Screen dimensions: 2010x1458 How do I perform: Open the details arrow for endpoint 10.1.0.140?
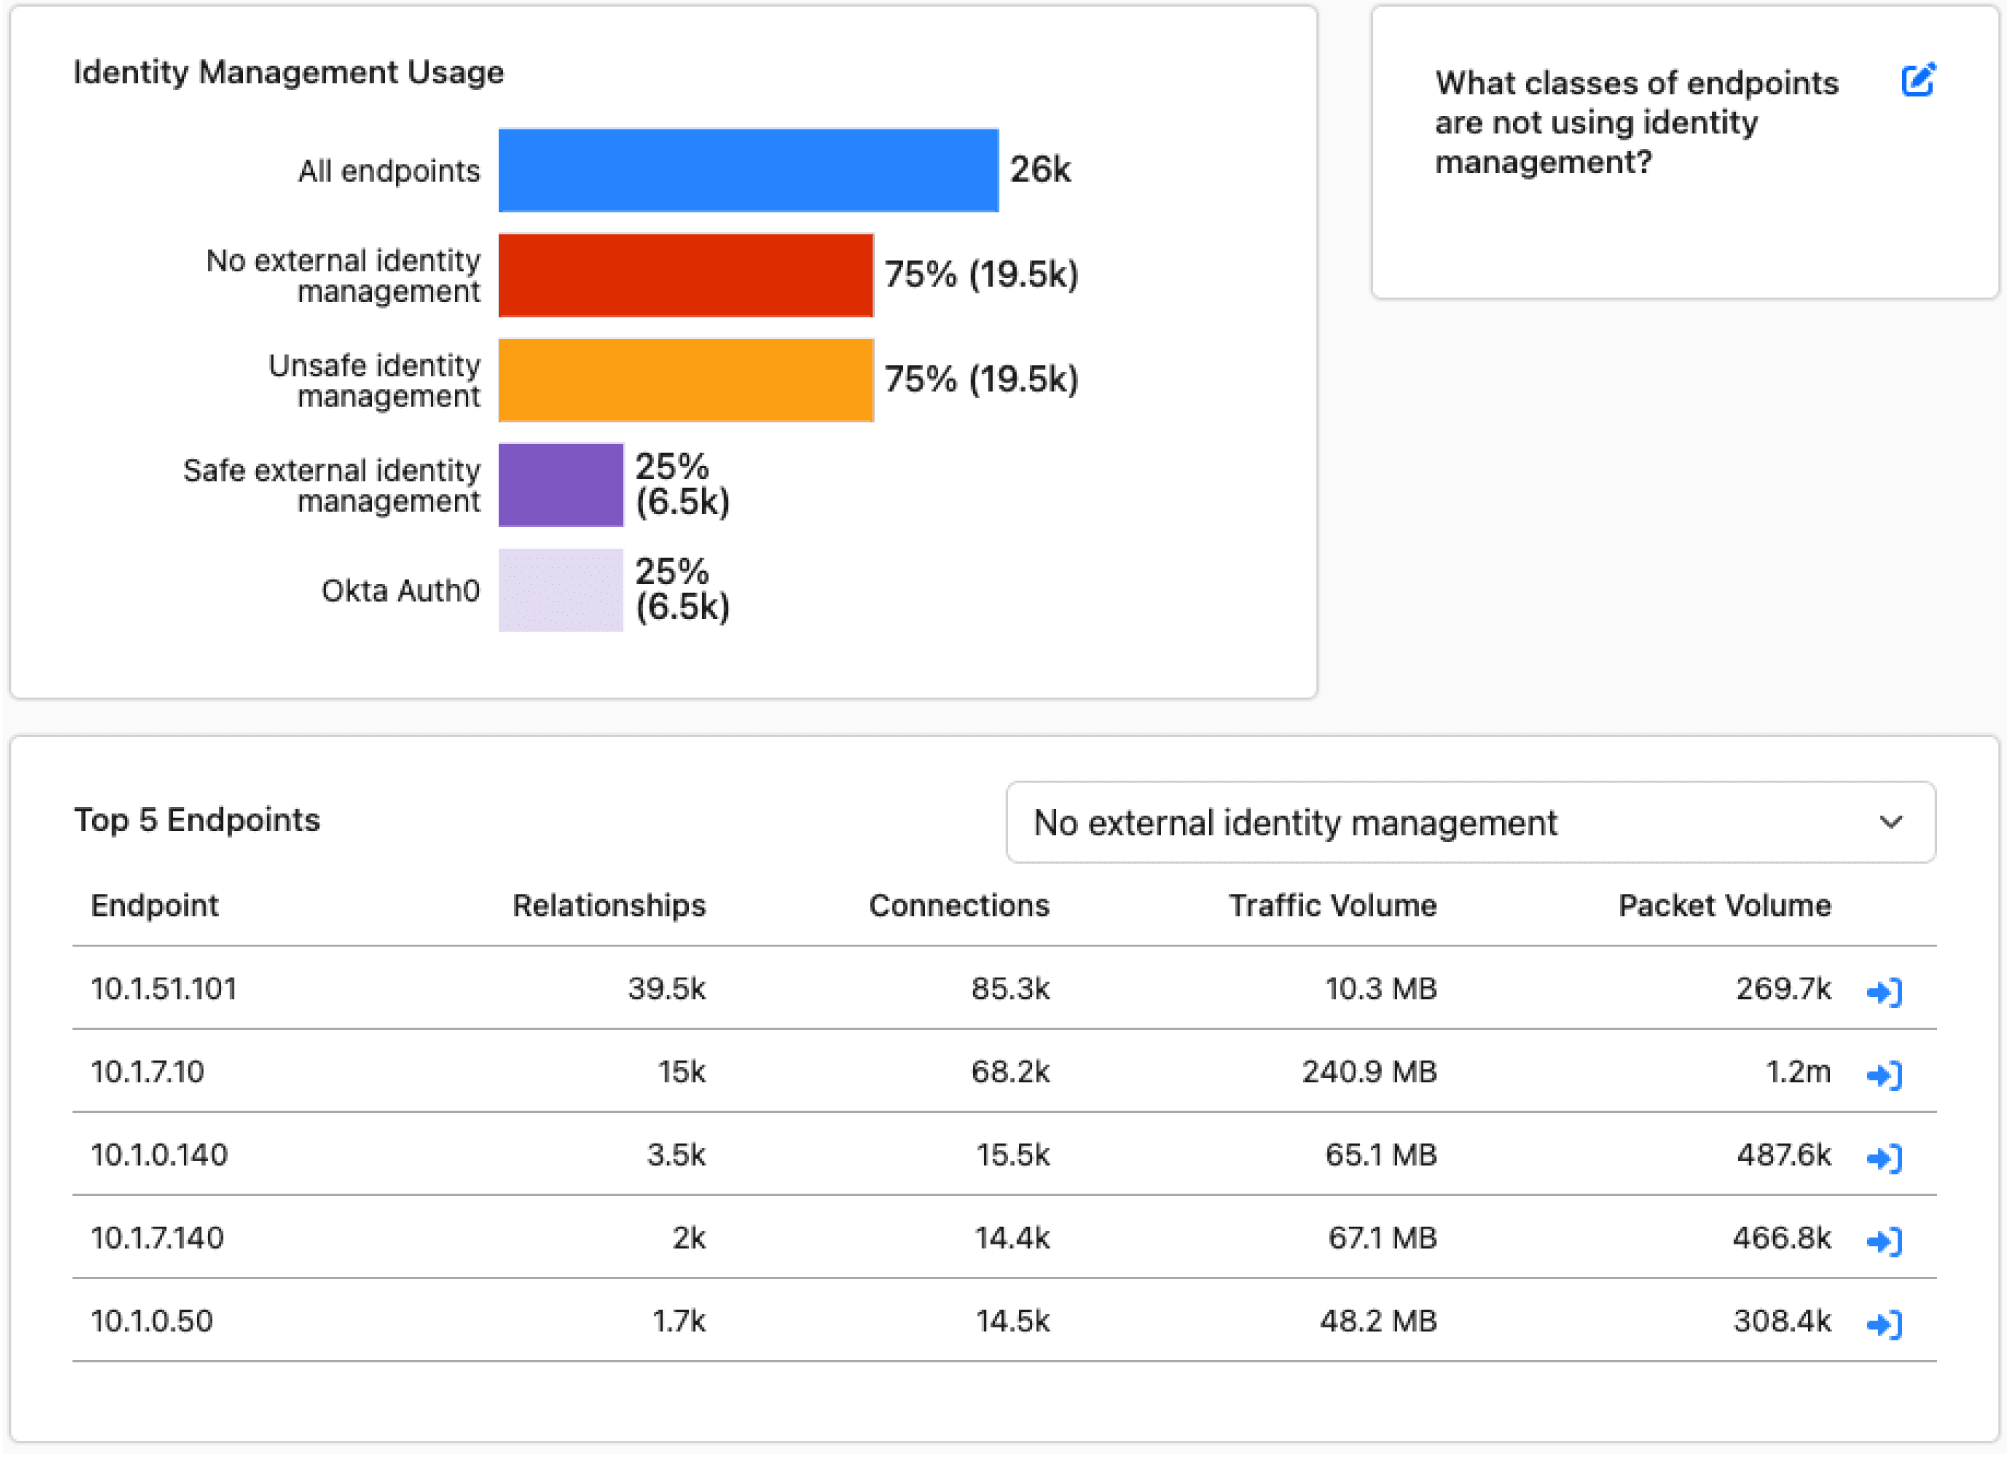pos(1883,1157)
